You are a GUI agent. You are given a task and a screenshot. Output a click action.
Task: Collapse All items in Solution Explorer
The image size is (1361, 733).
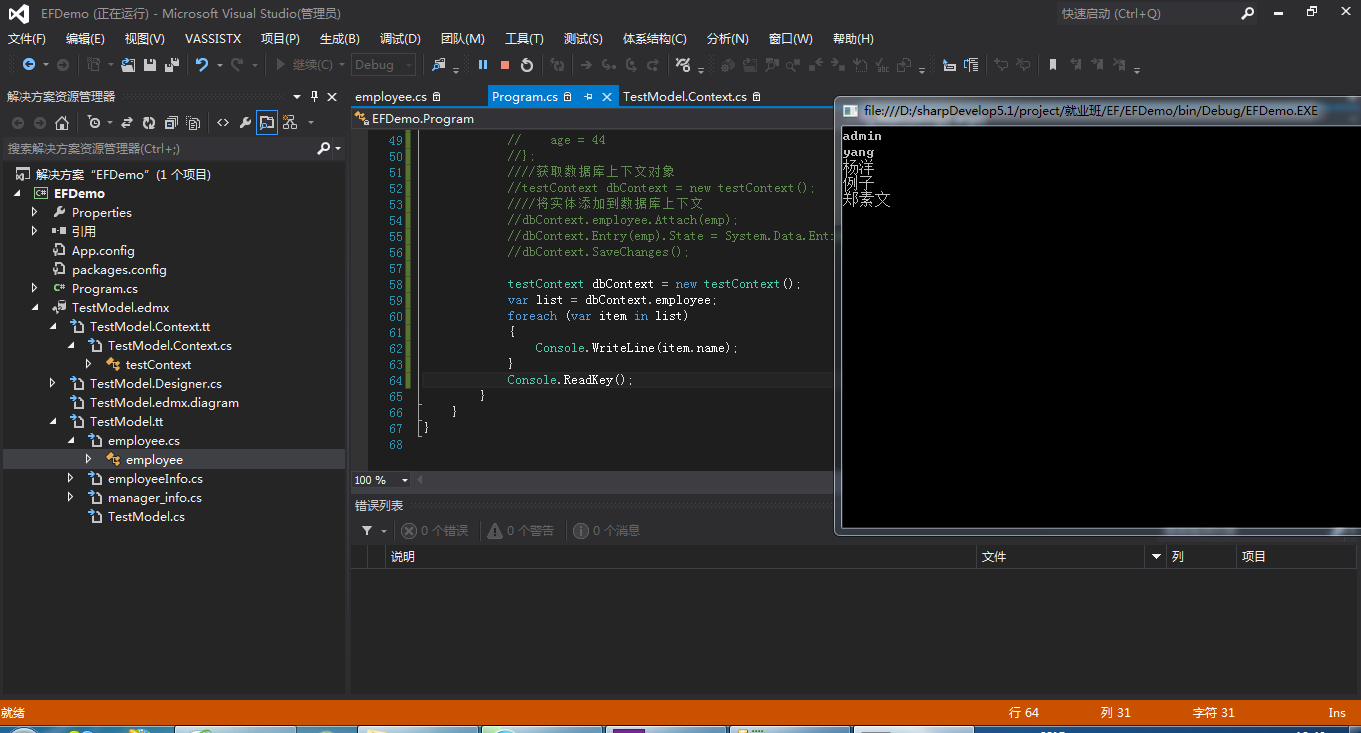(x=171, y=122)
